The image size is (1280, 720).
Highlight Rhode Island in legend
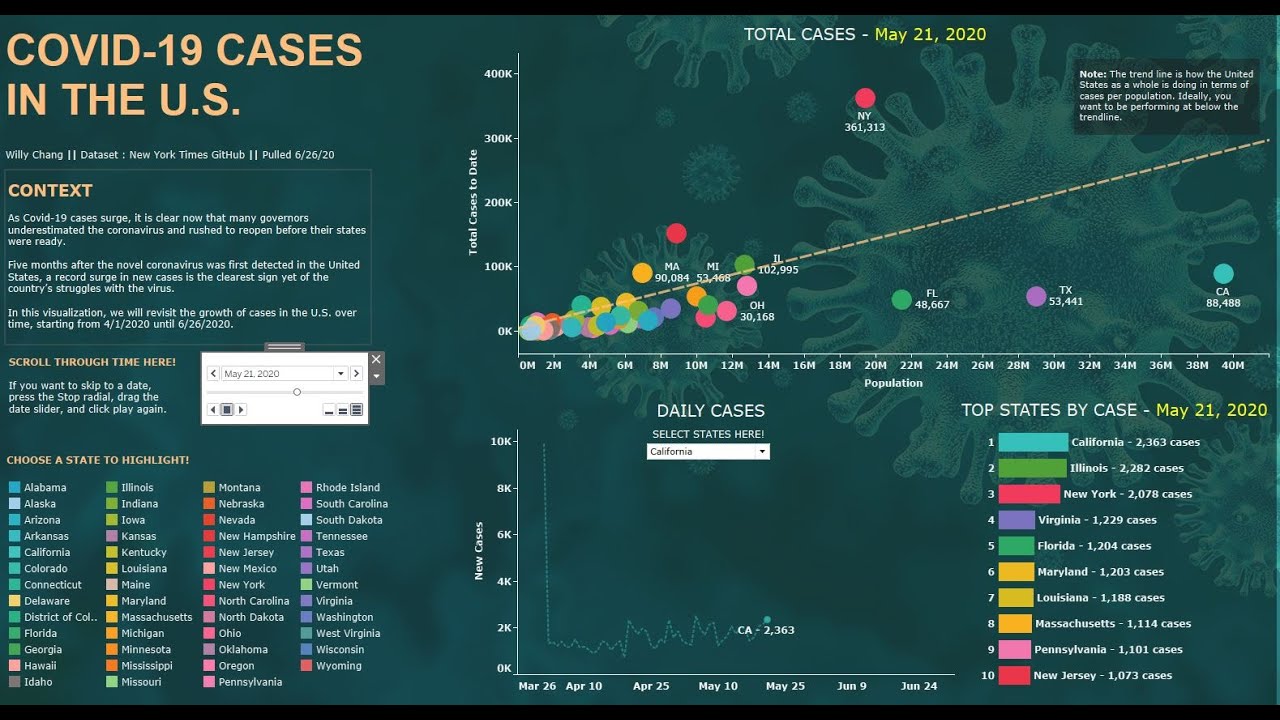(x=340, y=488)
